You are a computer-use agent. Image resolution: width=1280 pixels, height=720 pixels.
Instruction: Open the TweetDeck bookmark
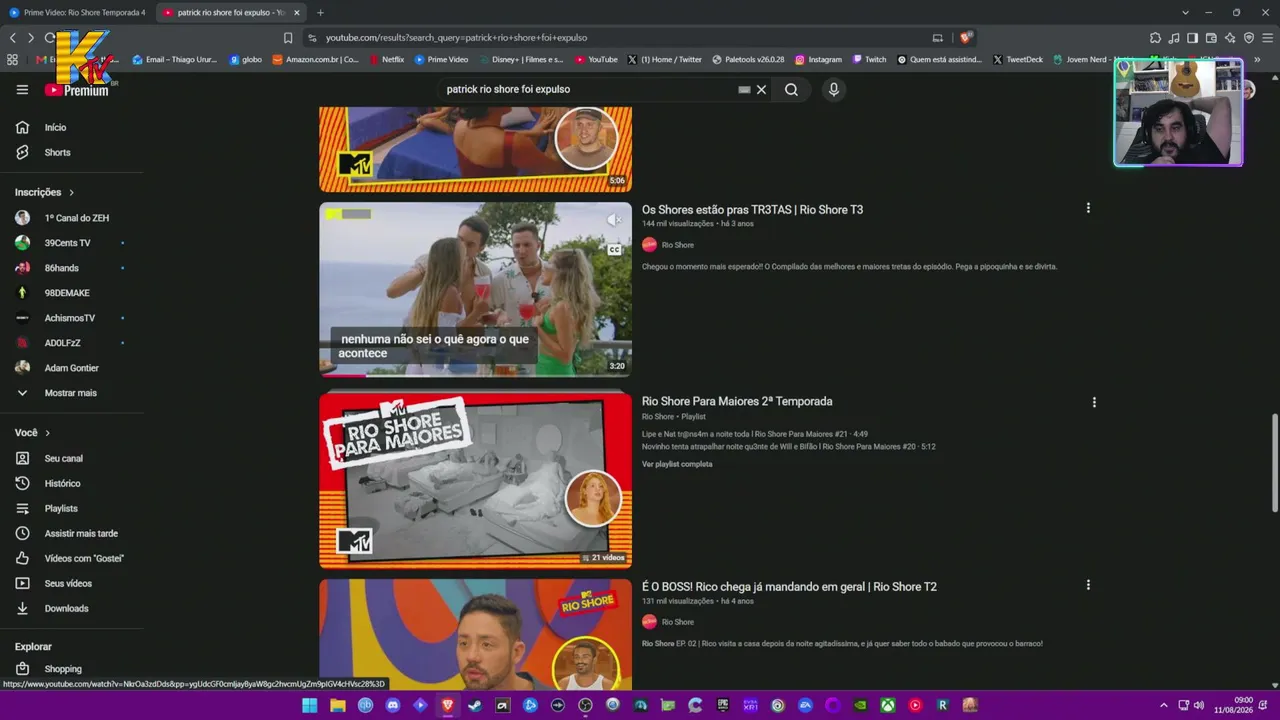(1018, 59)
